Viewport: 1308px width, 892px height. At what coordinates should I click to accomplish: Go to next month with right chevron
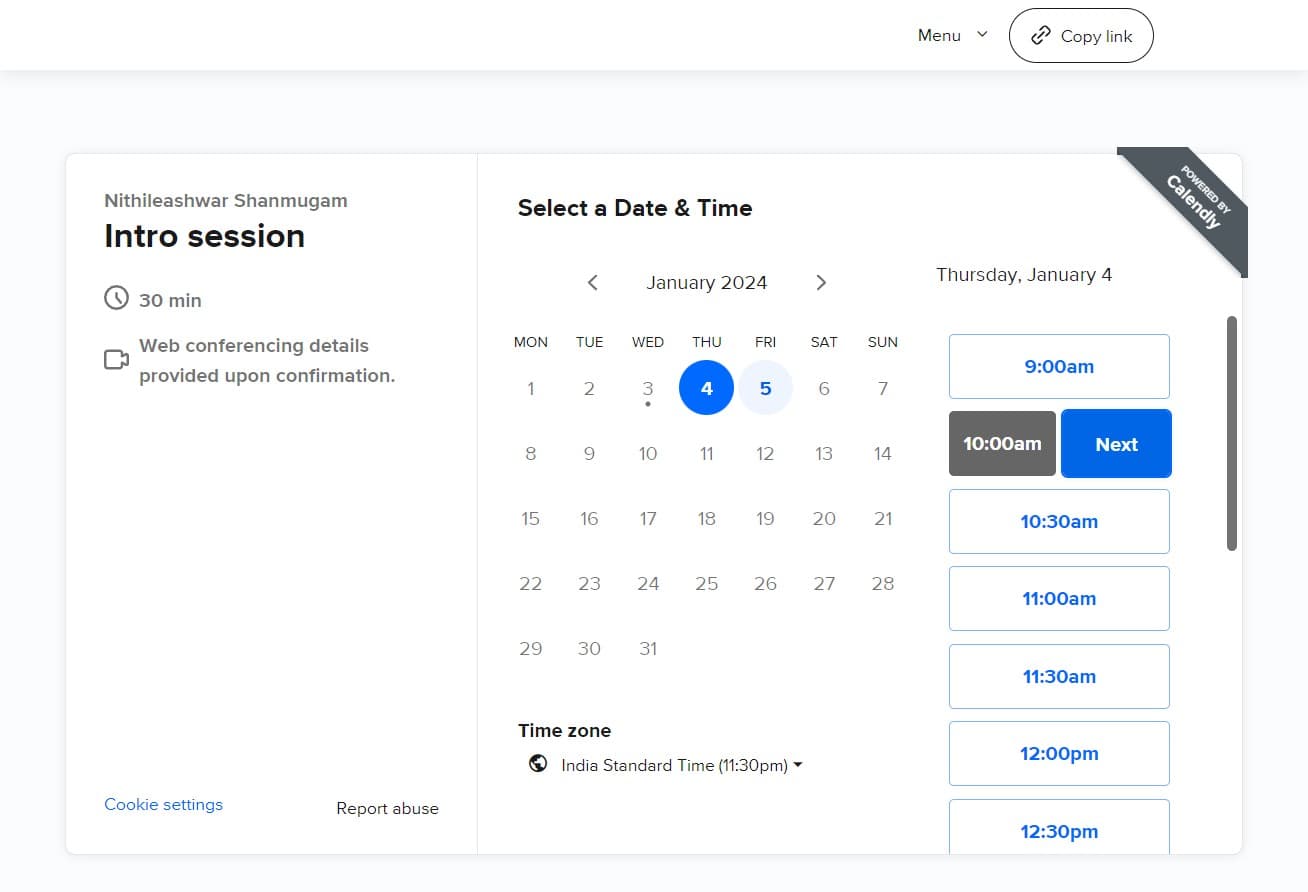(x=821, y=283)
